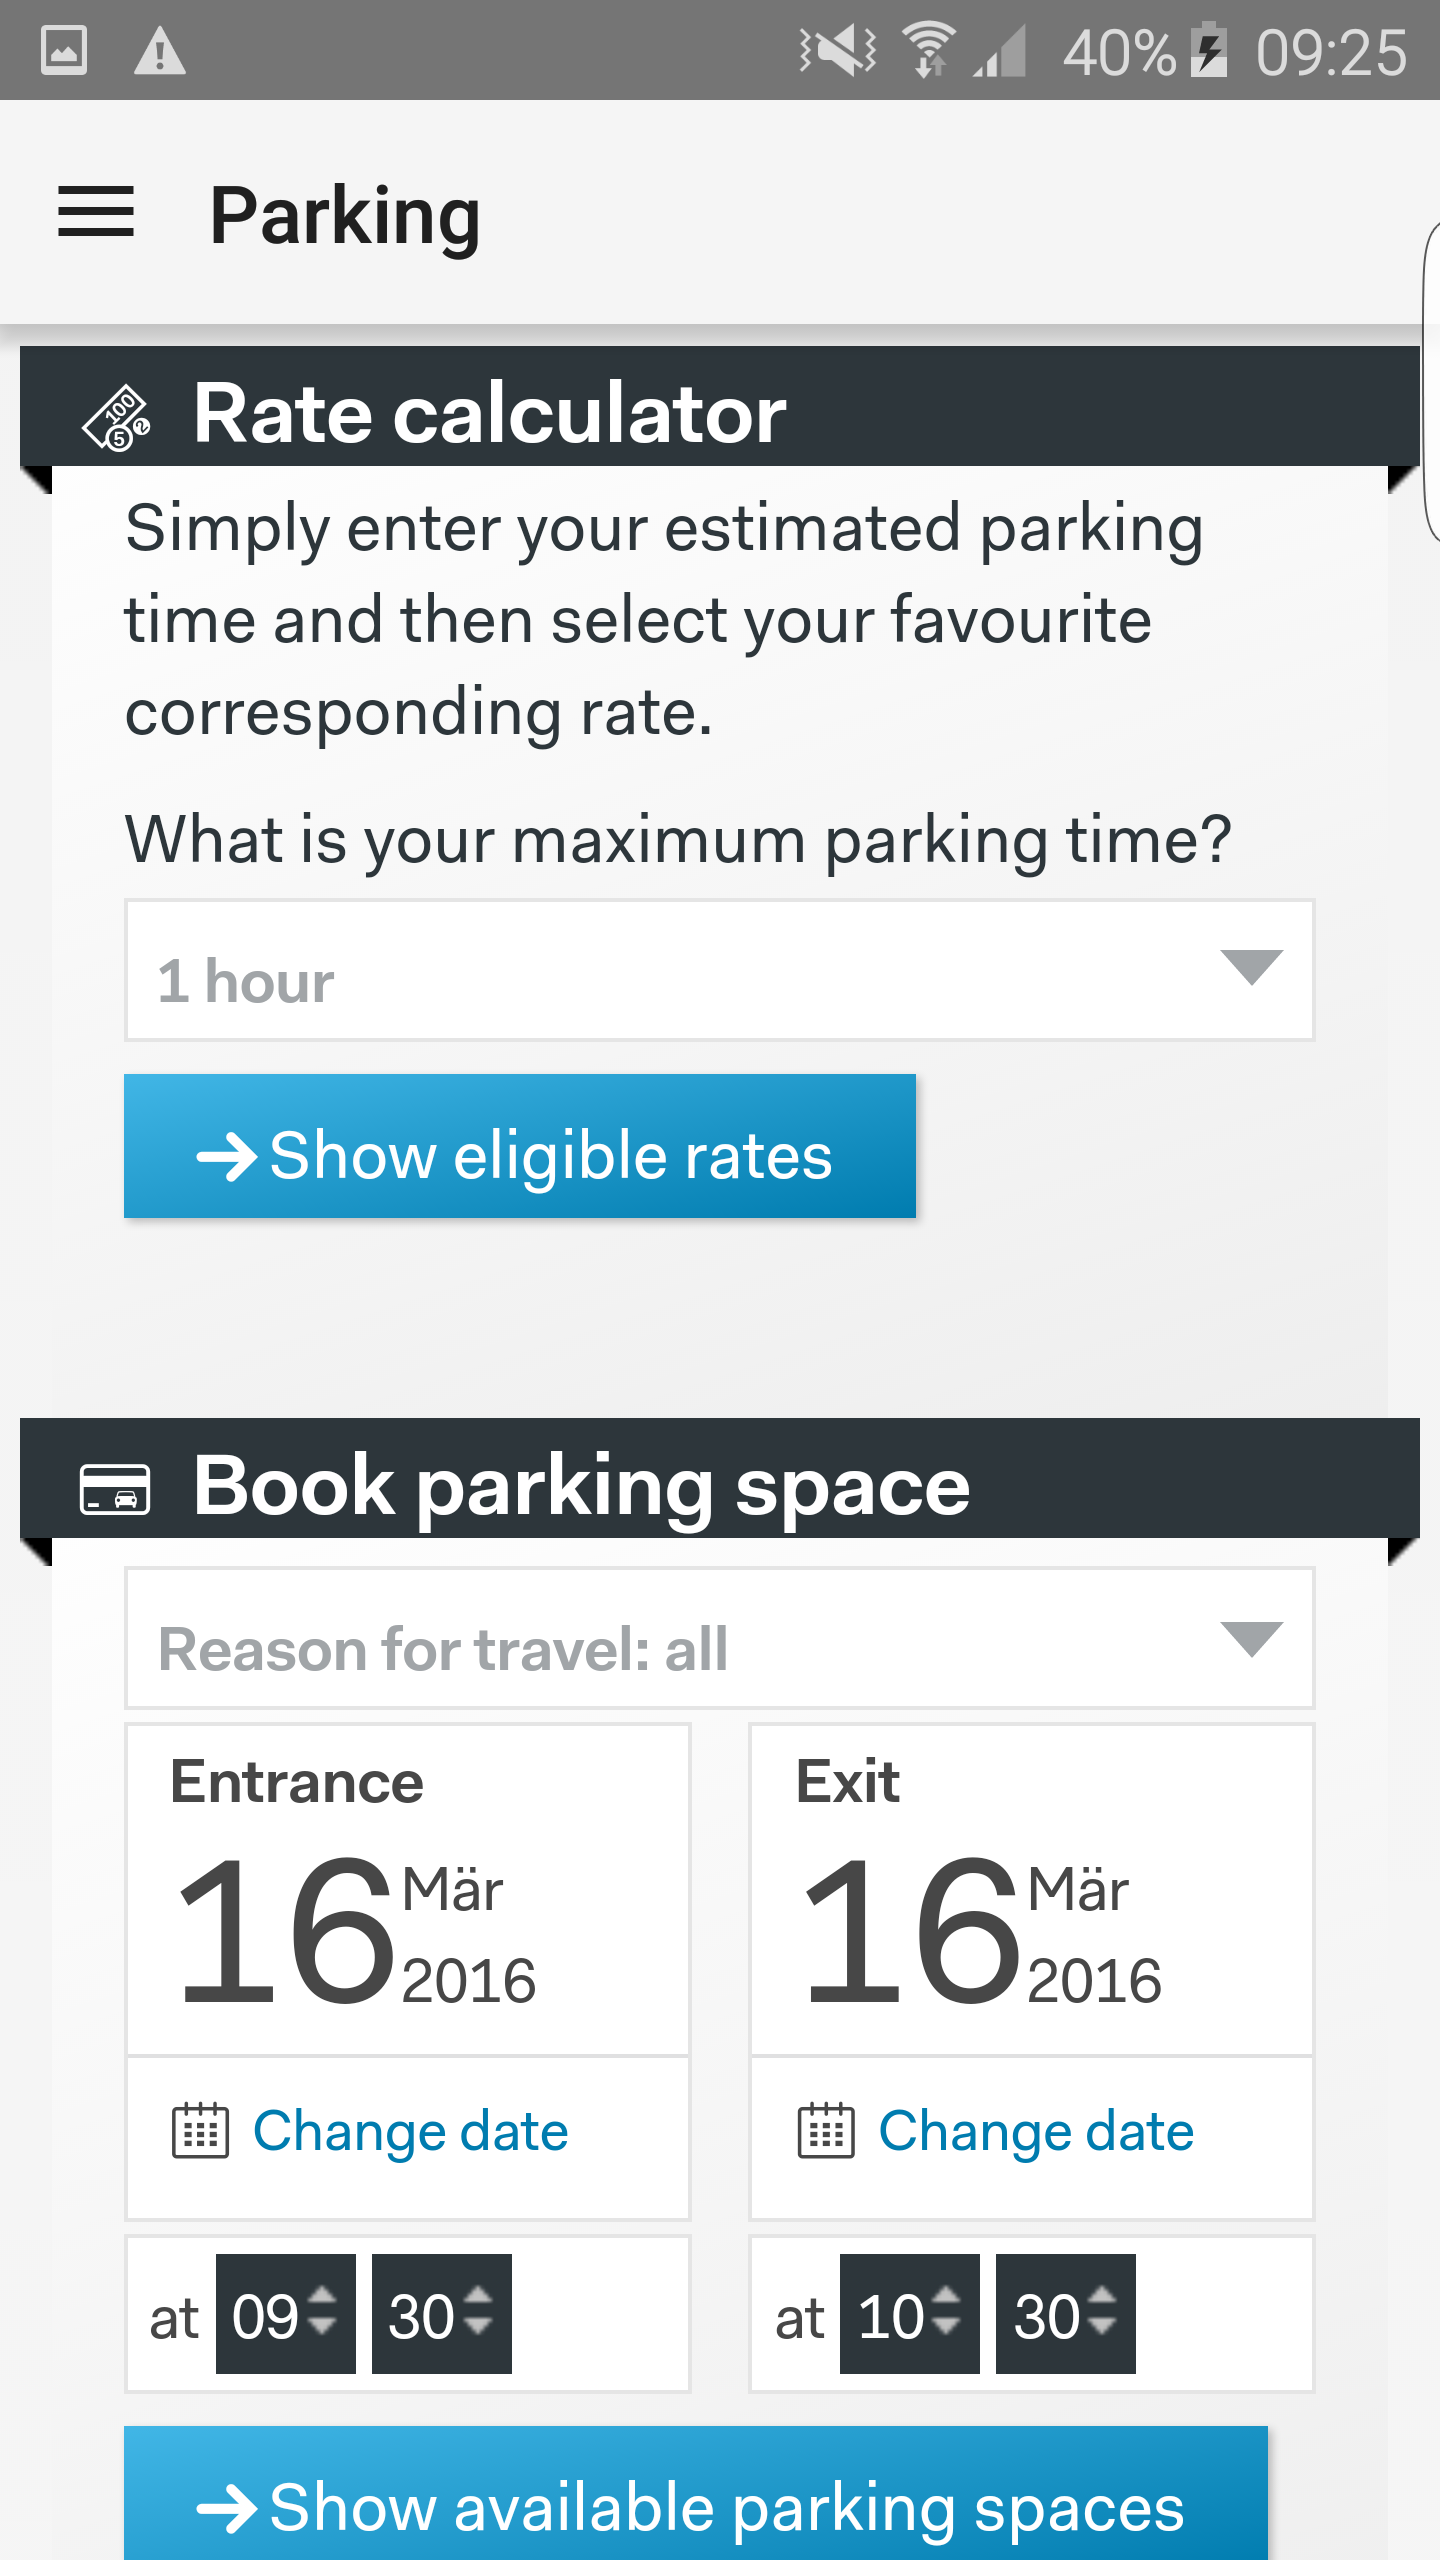Tap the Book parking space card icon
Screen dimensions: 1440x2560
115,1488
